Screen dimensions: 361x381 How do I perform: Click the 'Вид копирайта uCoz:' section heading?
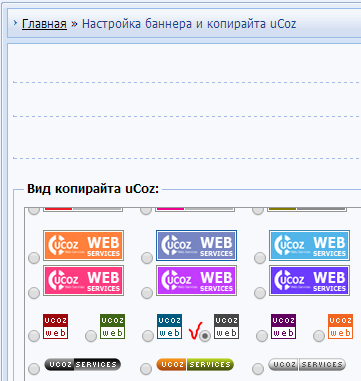tap(93, 189)
